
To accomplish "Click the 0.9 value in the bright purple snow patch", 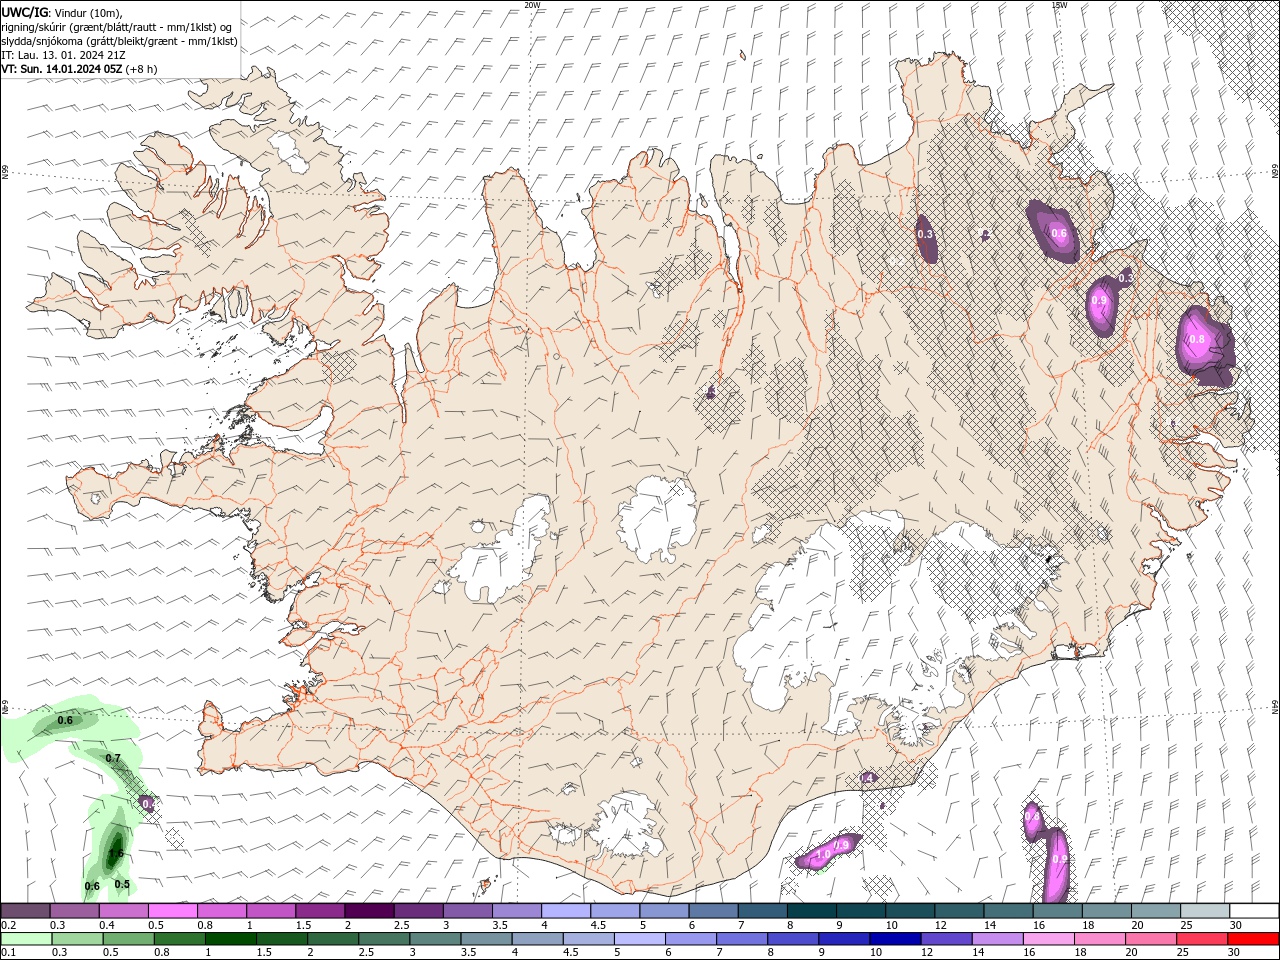I will tap(1099, 301).
